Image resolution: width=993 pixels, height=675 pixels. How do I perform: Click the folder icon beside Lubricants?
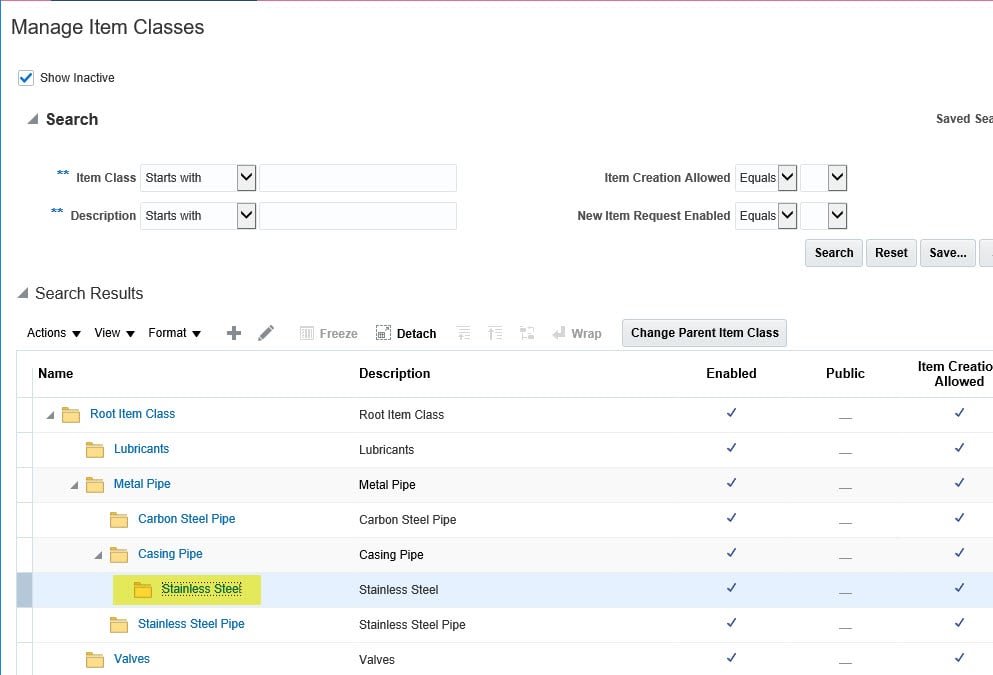pyautogui.click(x=95, y=450)
